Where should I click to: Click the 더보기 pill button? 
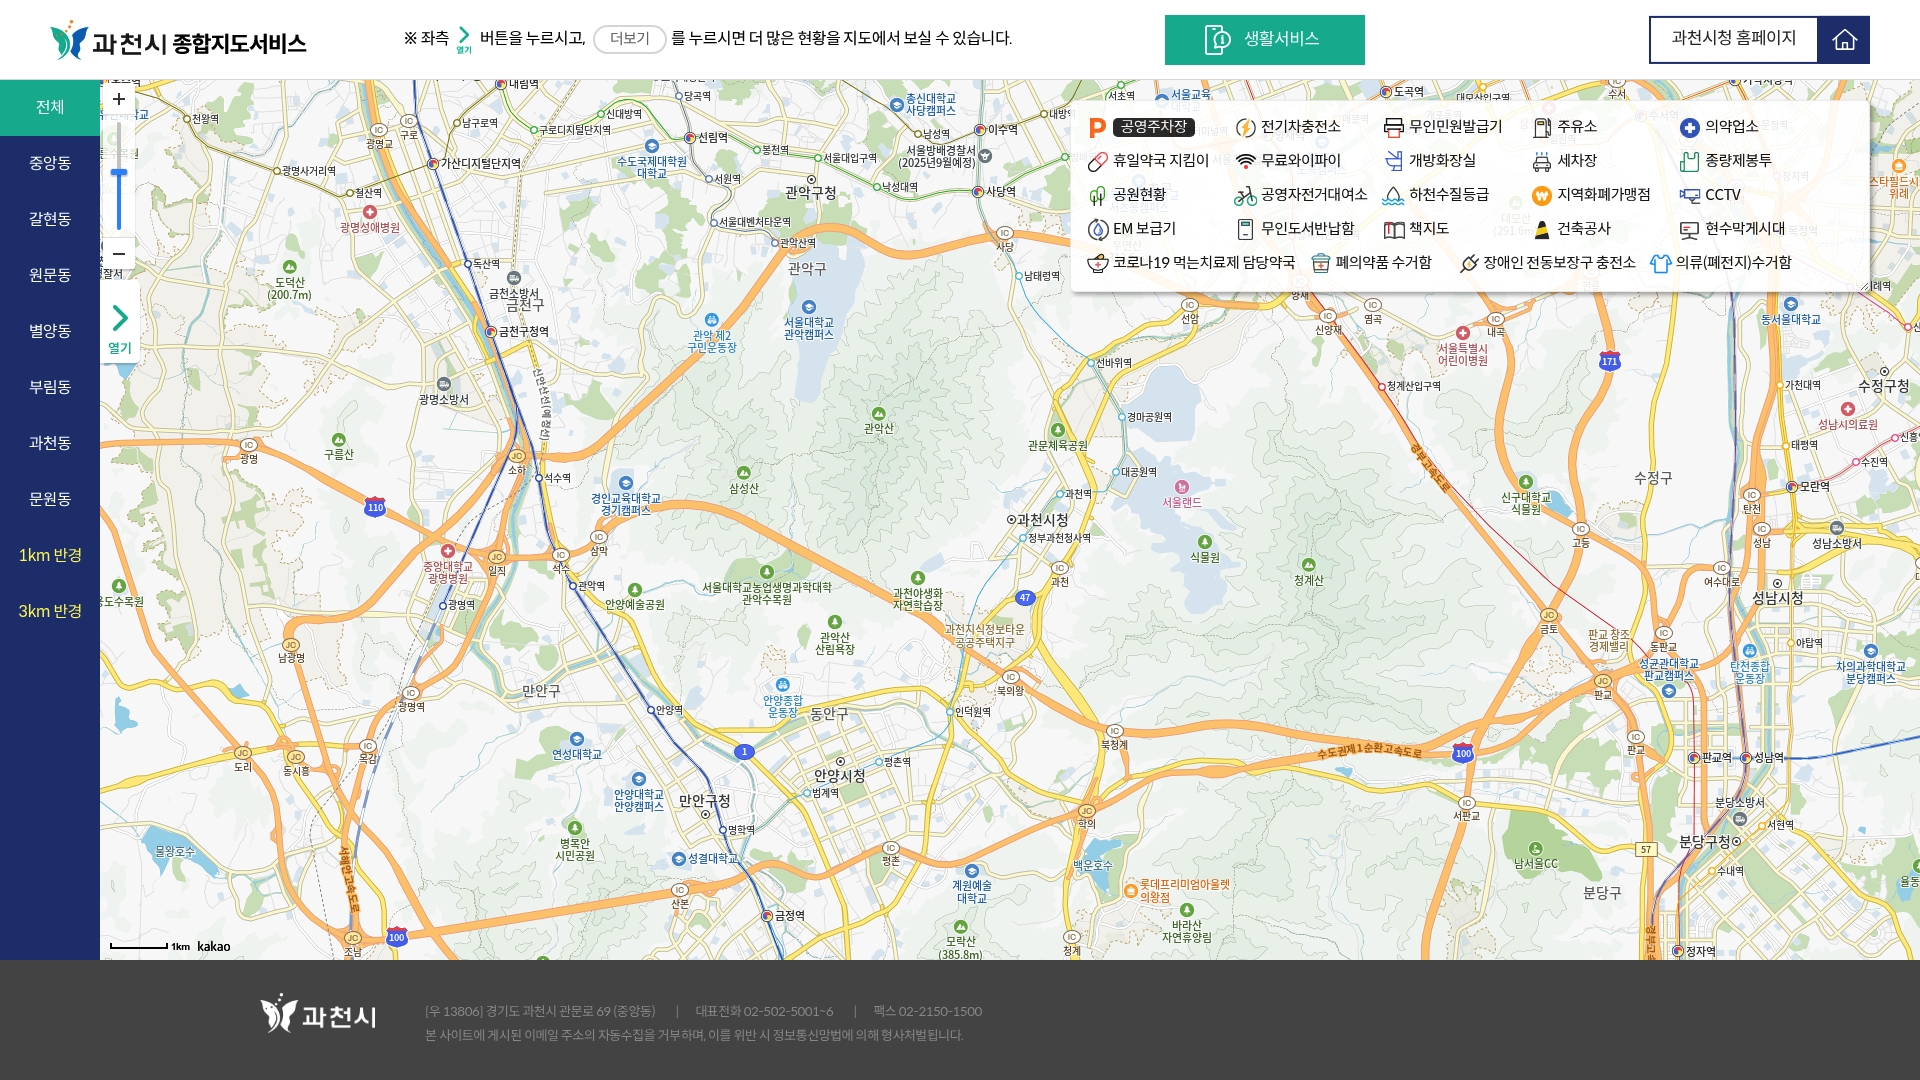(630, 39)
